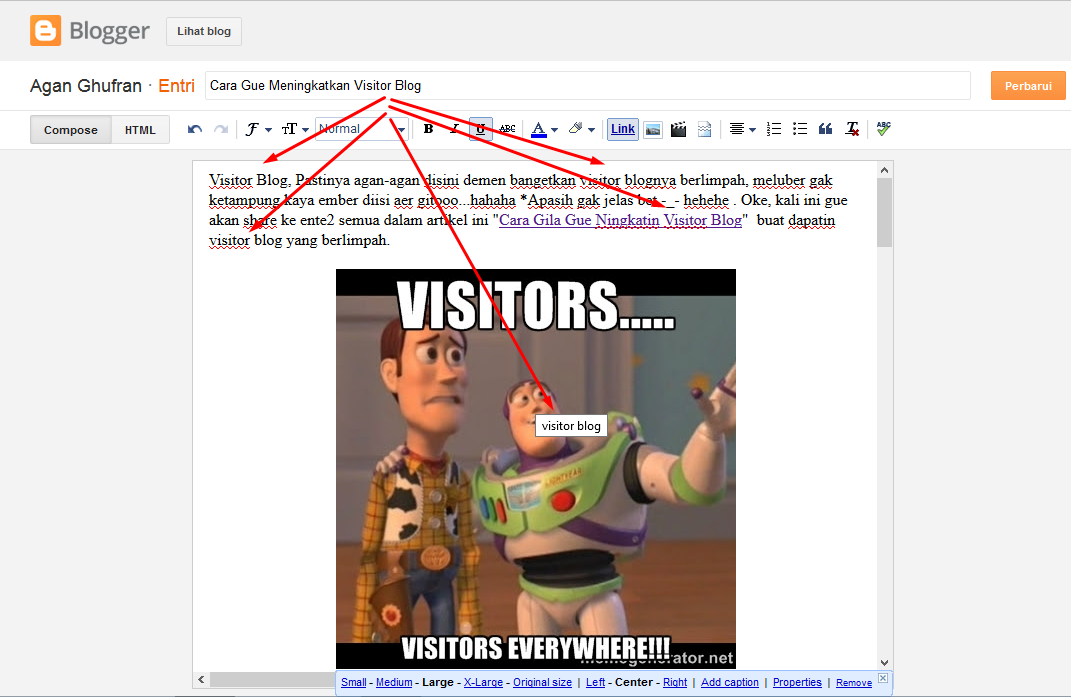Screen dimensions: 1071x697
Task: Click Remove to delete the image
Action: [854, 683]
